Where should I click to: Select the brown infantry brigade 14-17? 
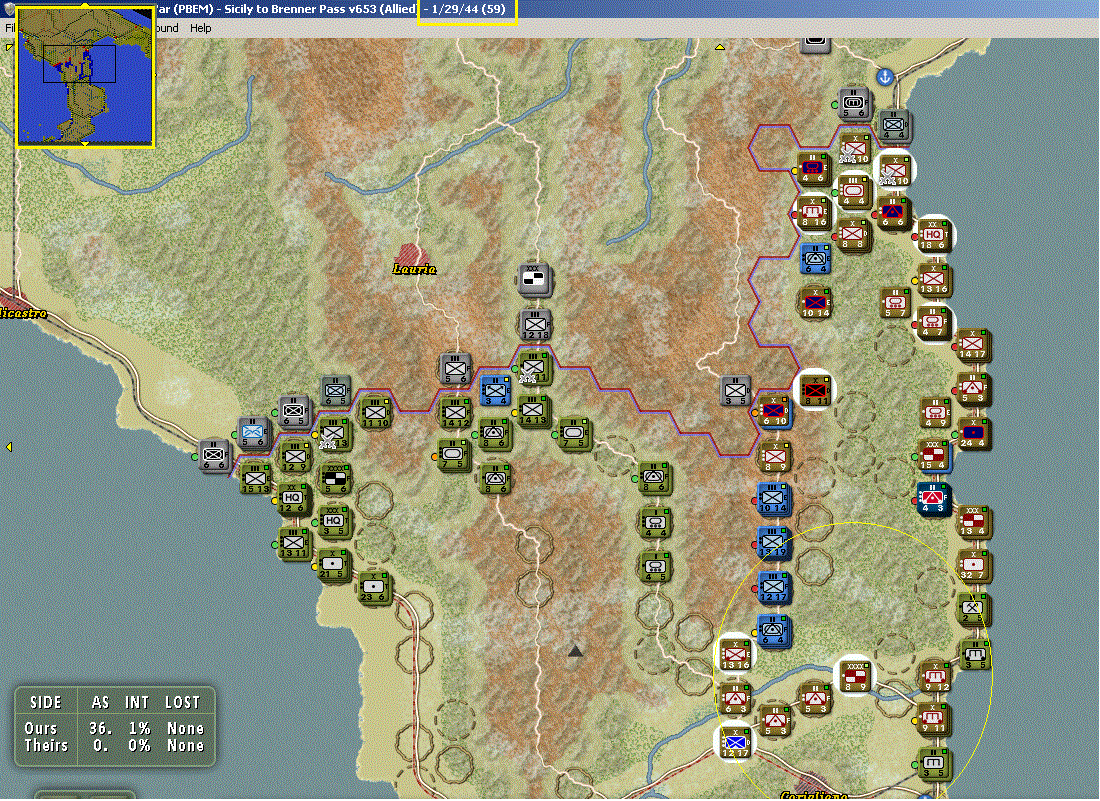tap(973, 345)
